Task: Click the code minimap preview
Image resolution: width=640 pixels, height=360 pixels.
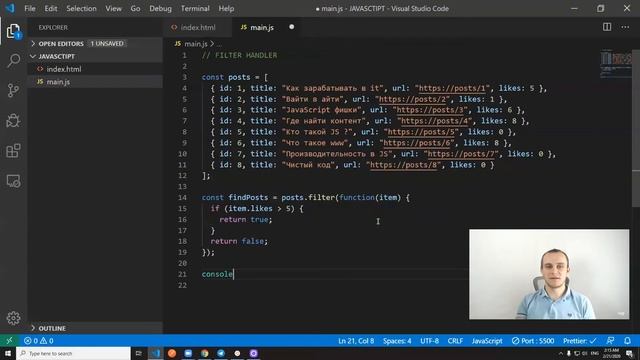Action: pos(616,63)
